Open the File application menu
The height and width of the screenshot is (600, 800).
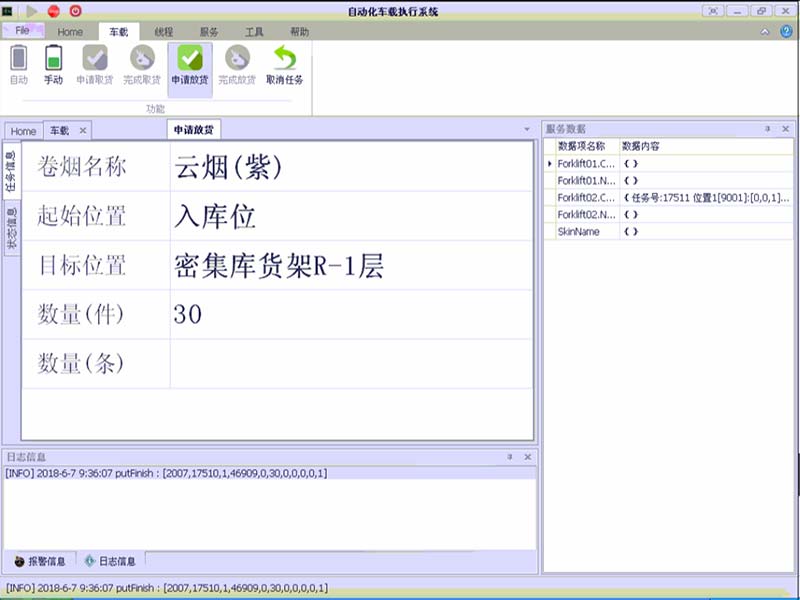(22, 31)
